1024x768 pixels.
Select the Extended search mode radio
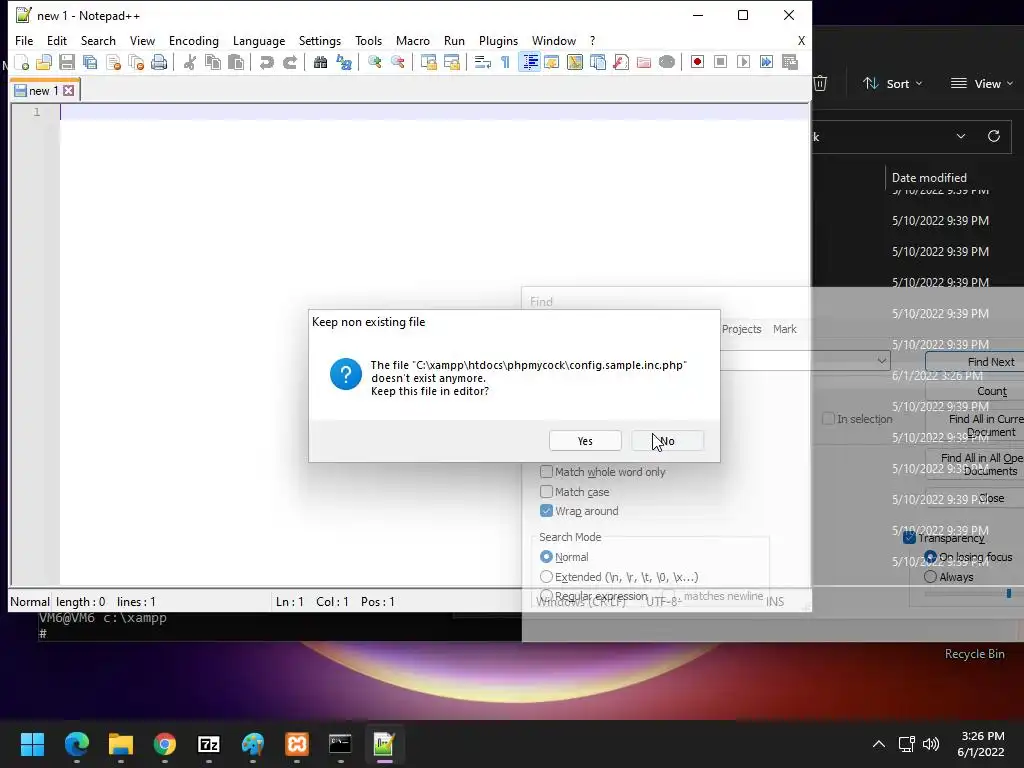[x=547, y=577]
